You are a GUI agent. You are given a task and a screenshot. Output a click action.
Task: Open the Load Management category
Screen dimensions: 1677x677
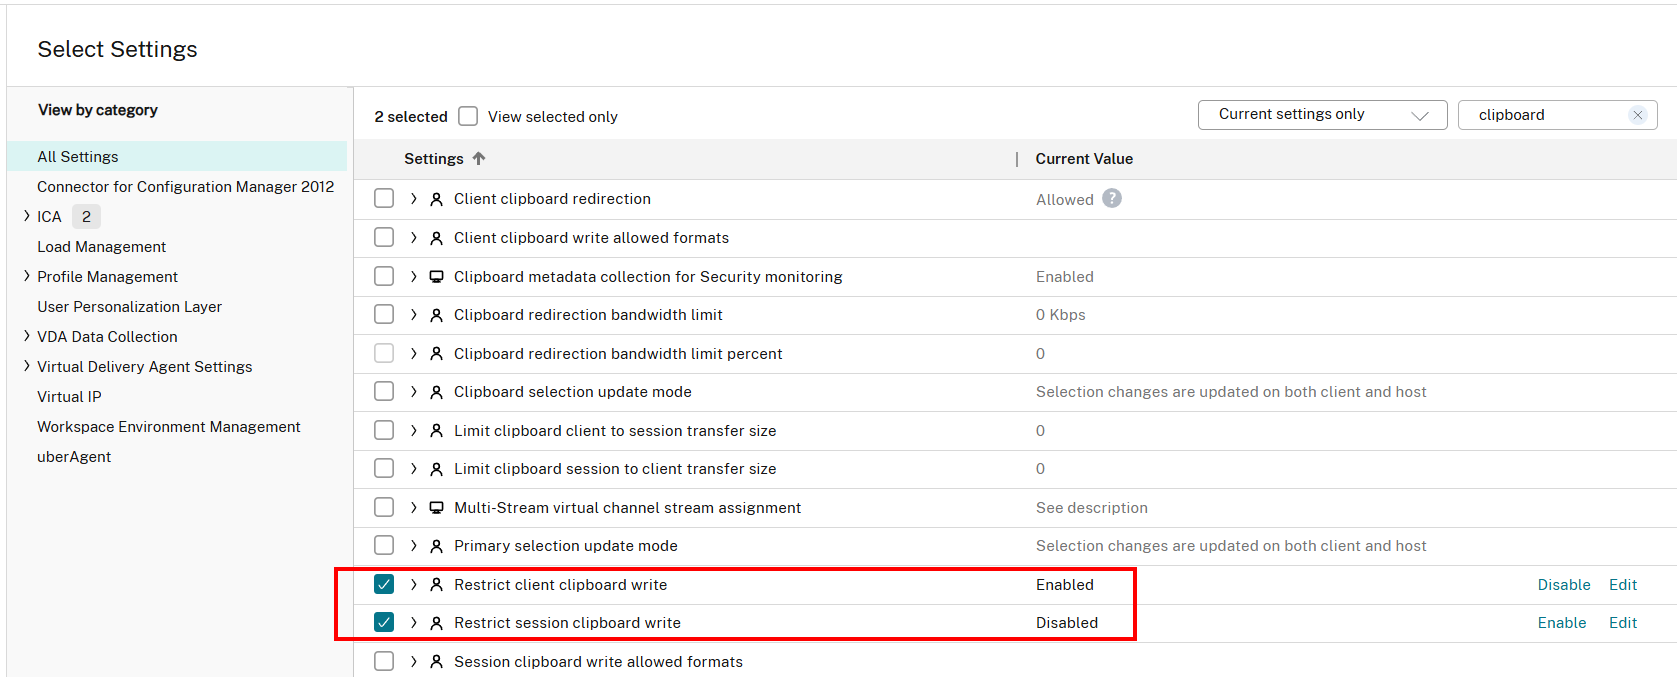point(102,247)
